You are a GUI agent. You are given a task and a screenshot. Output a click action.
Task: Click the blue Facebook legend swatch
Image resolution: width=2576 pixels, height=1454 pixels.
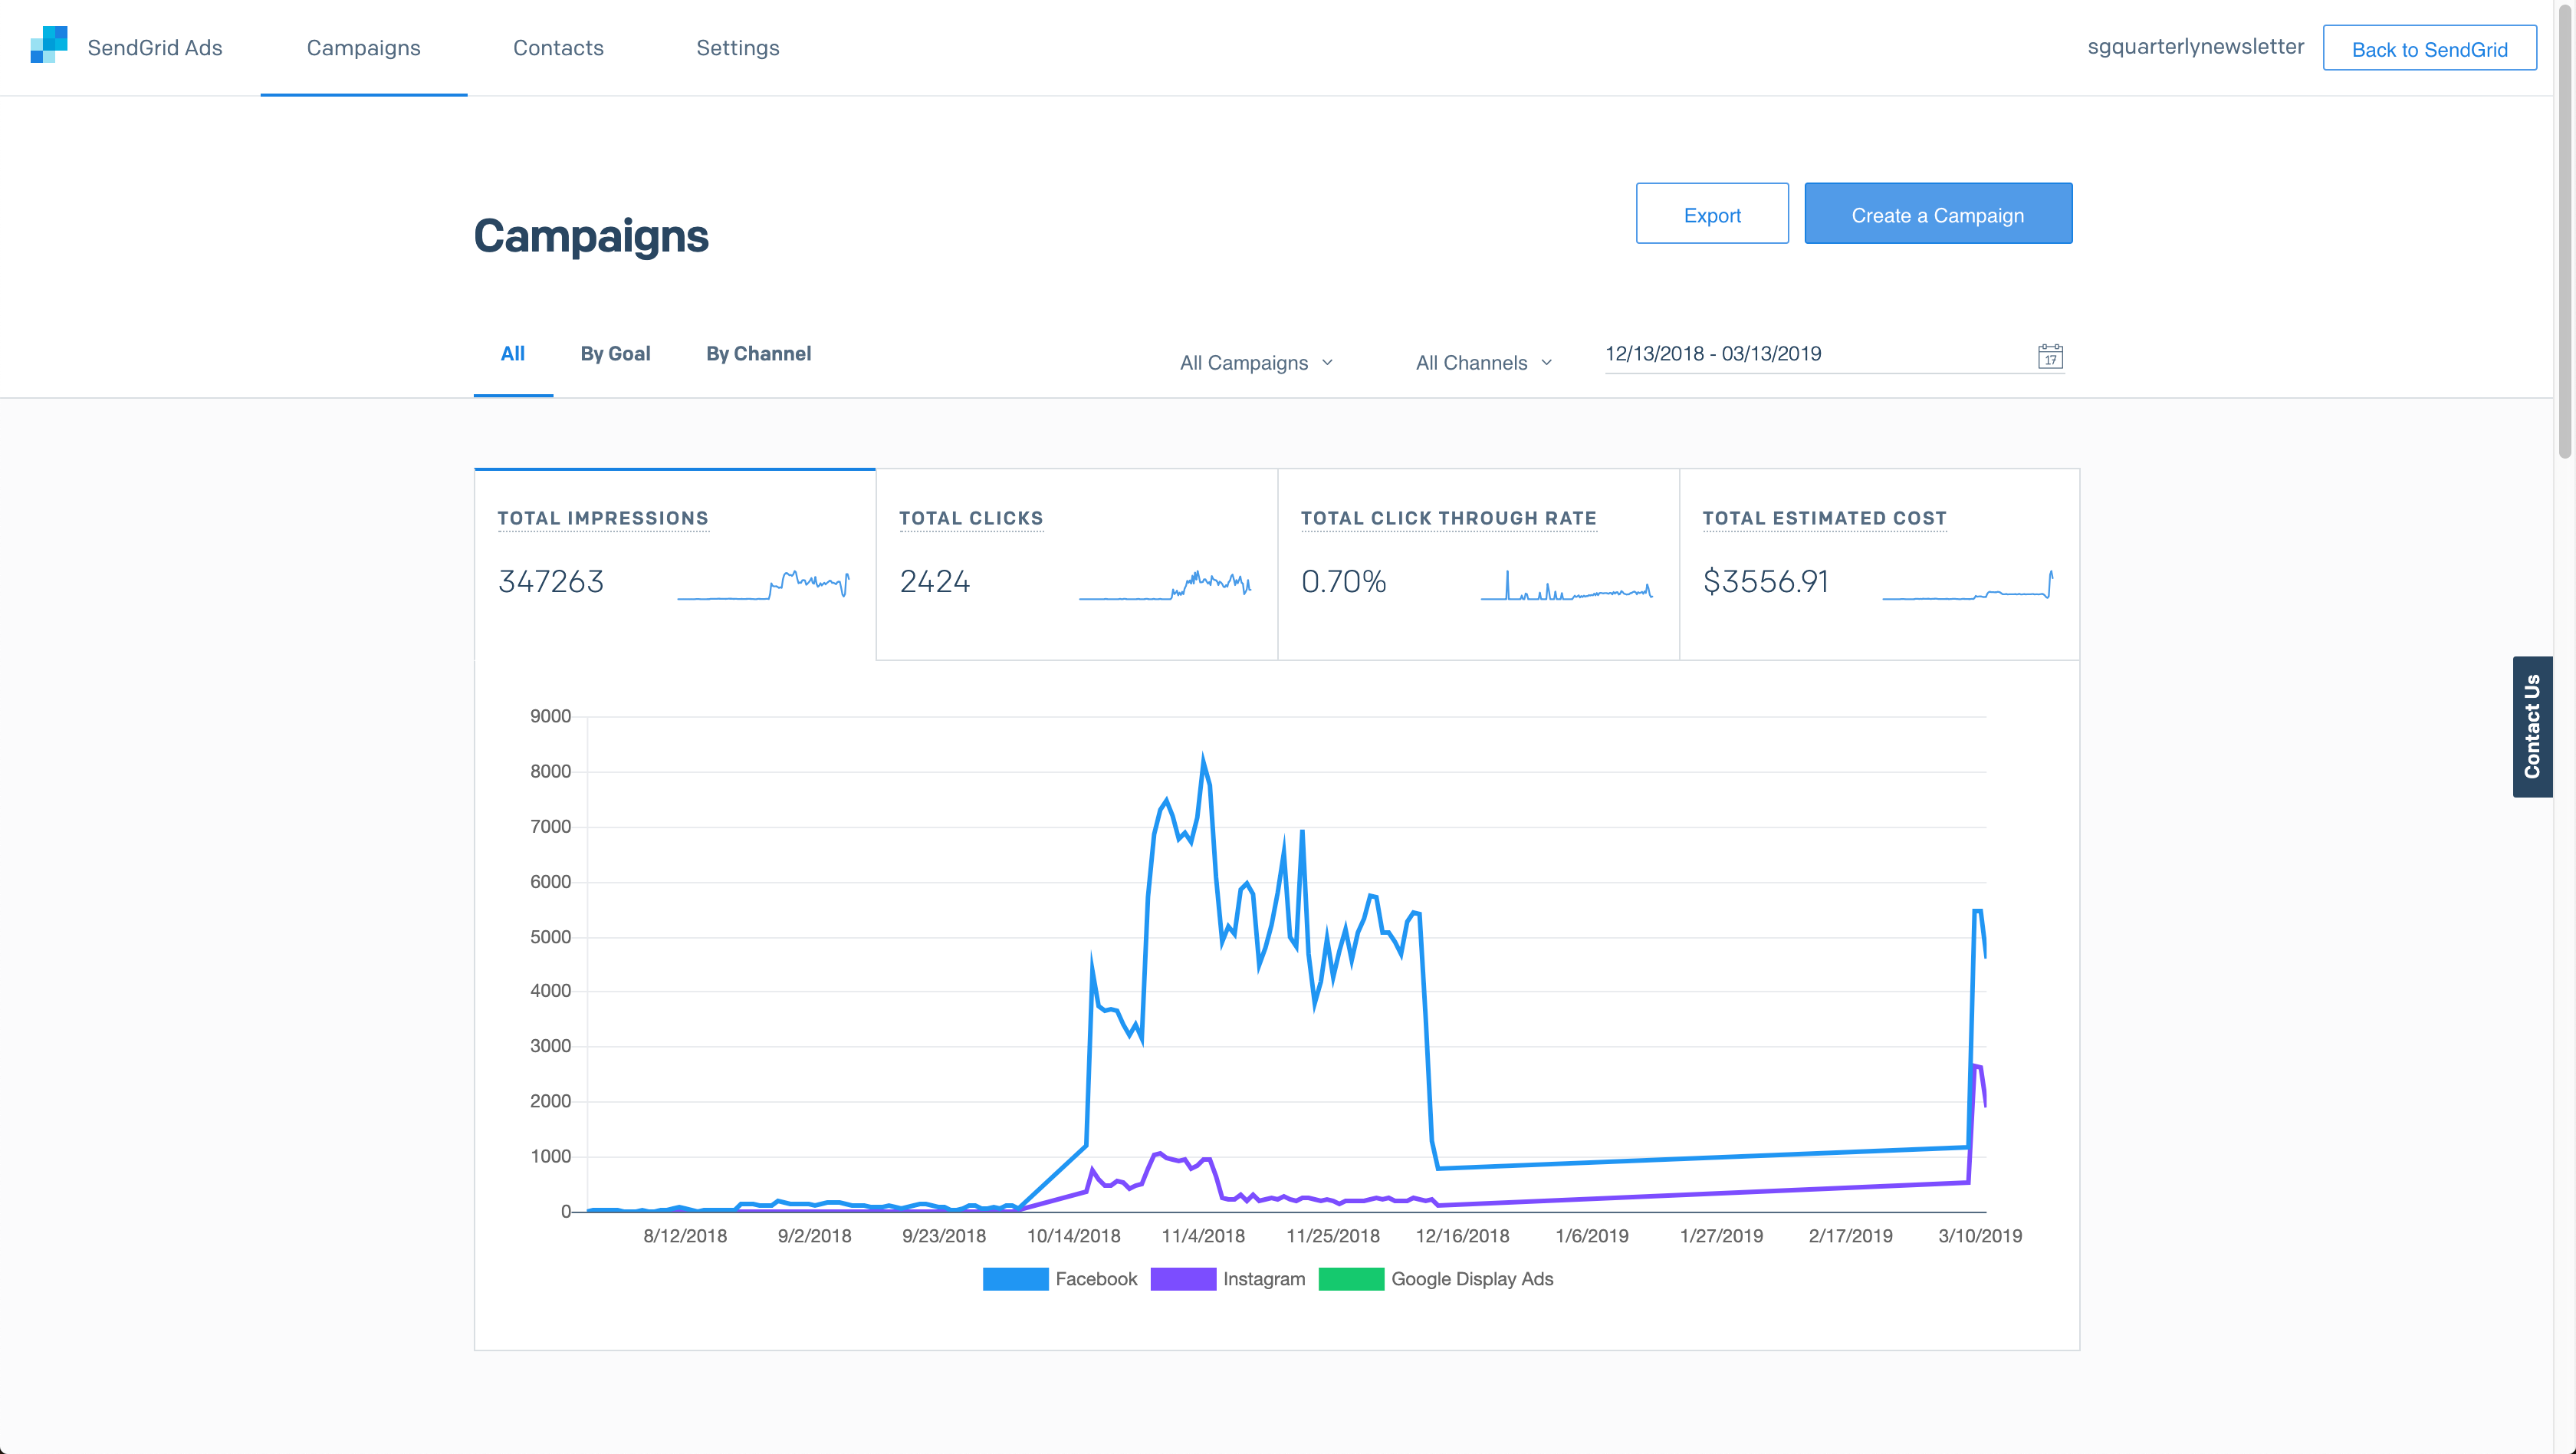1015,1278
